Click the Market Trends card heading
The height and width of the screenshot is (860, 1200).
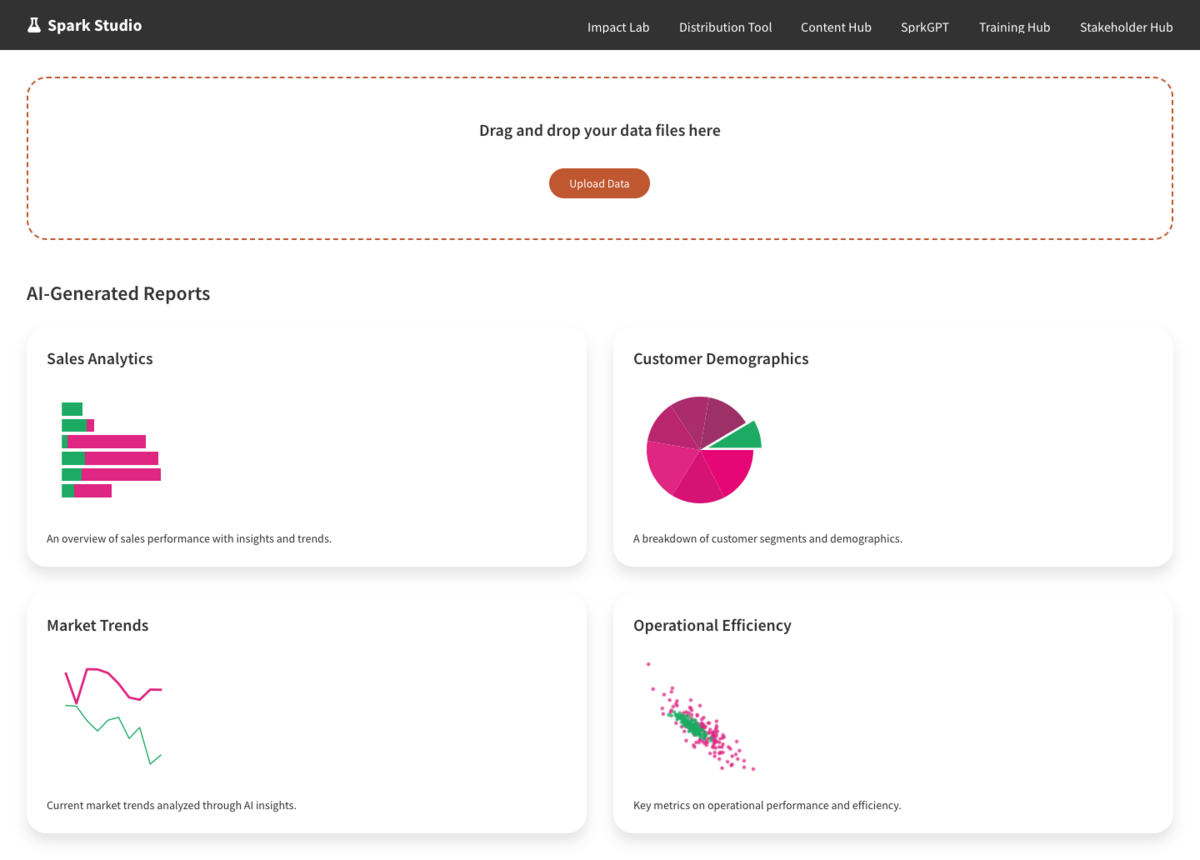pyautogui.click(x=98, y=626)
